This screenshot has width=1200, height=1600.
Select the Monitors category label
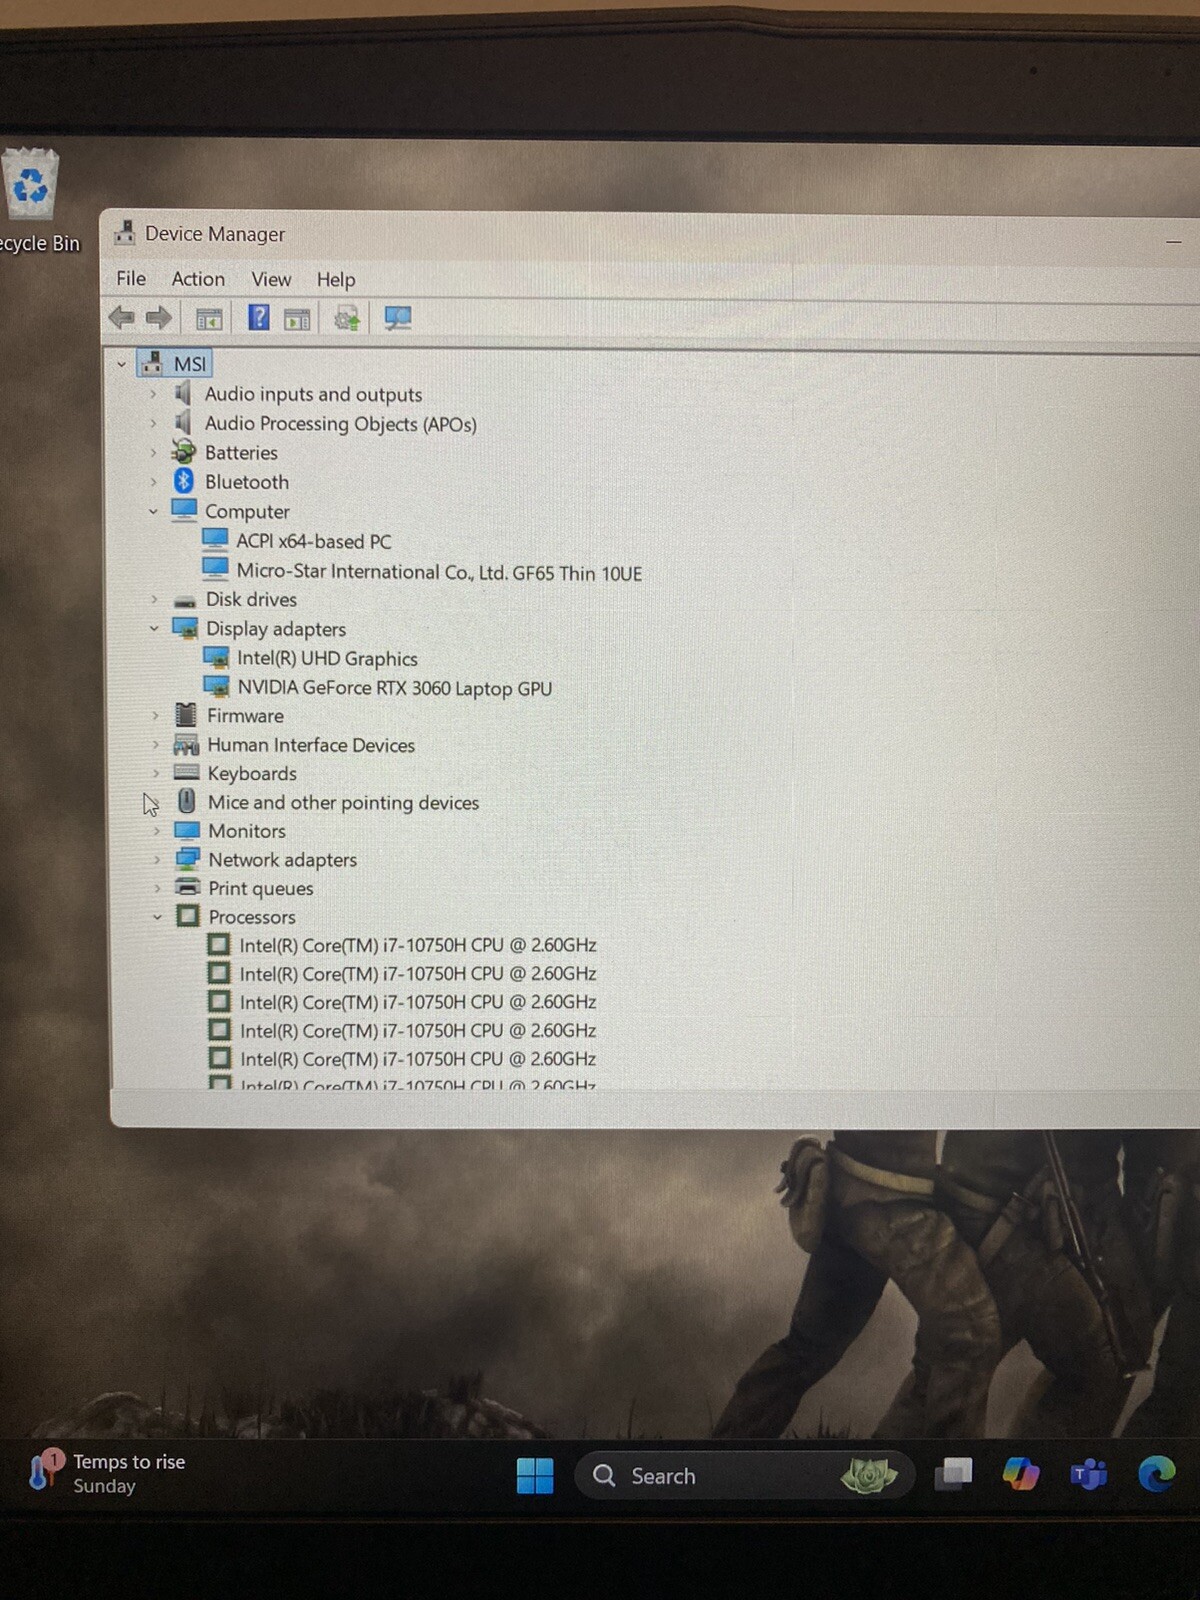tap(247, 831)
